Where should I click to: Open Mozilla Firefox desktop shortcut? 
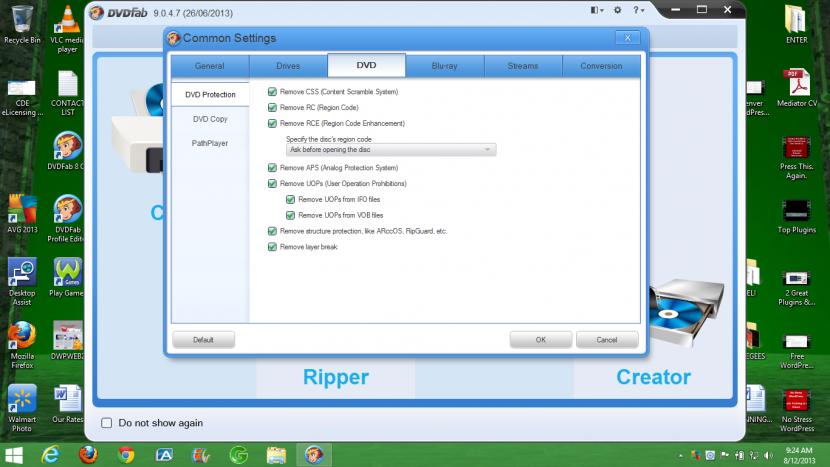[x=22, y=345]
